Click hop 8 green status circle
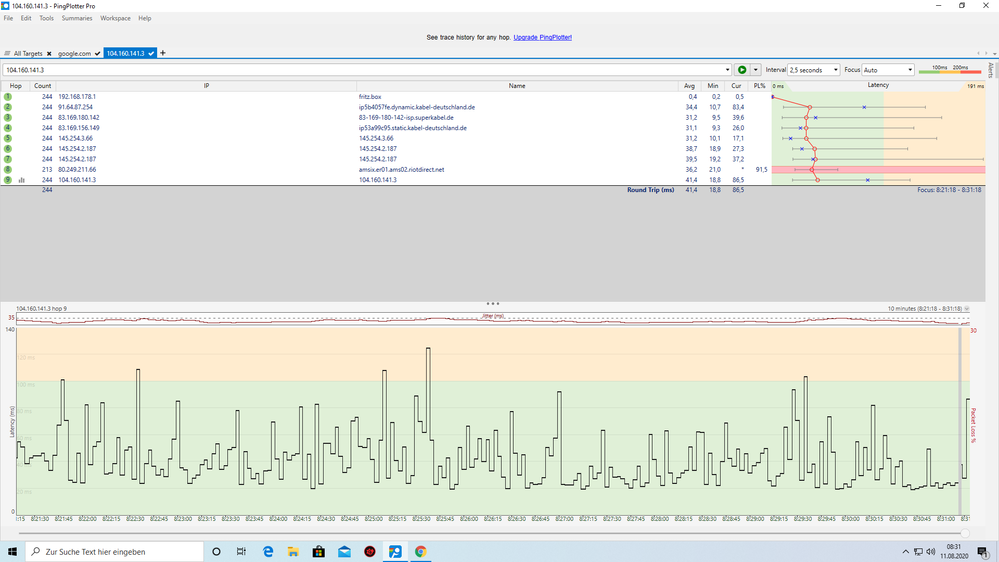This screenshot has width=999, height=562. pyautogui.click(x=8, y=169)
